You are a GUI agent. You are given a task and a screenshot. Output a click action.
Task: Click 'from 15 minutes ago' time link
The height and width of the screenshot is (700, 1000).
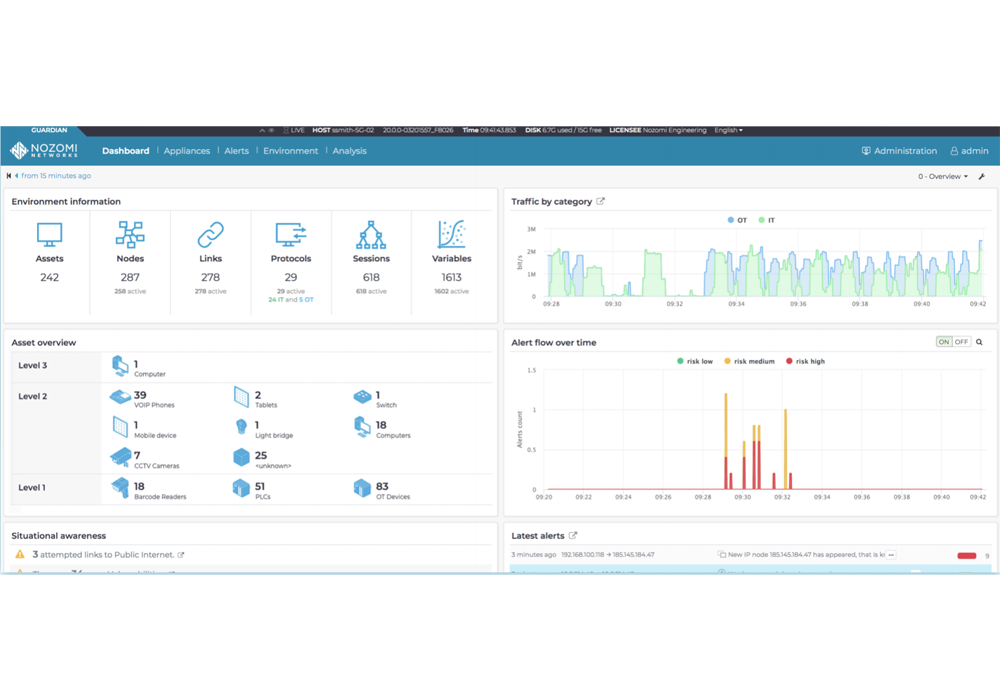(56, 176)
